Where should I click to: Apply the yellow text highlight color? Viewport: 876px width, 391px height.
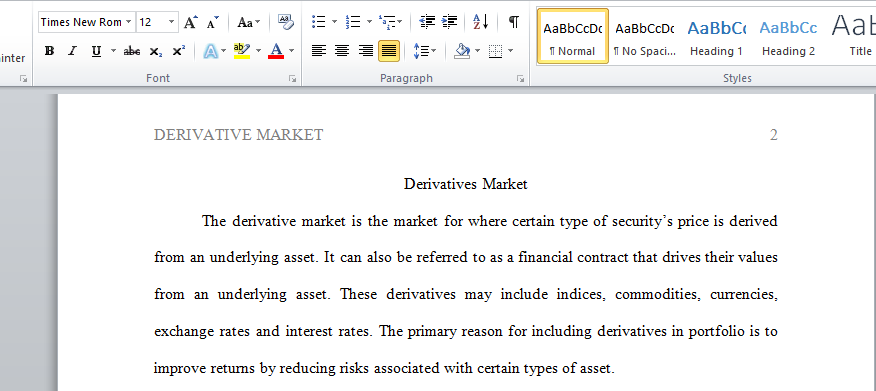[x=242, y=51]
